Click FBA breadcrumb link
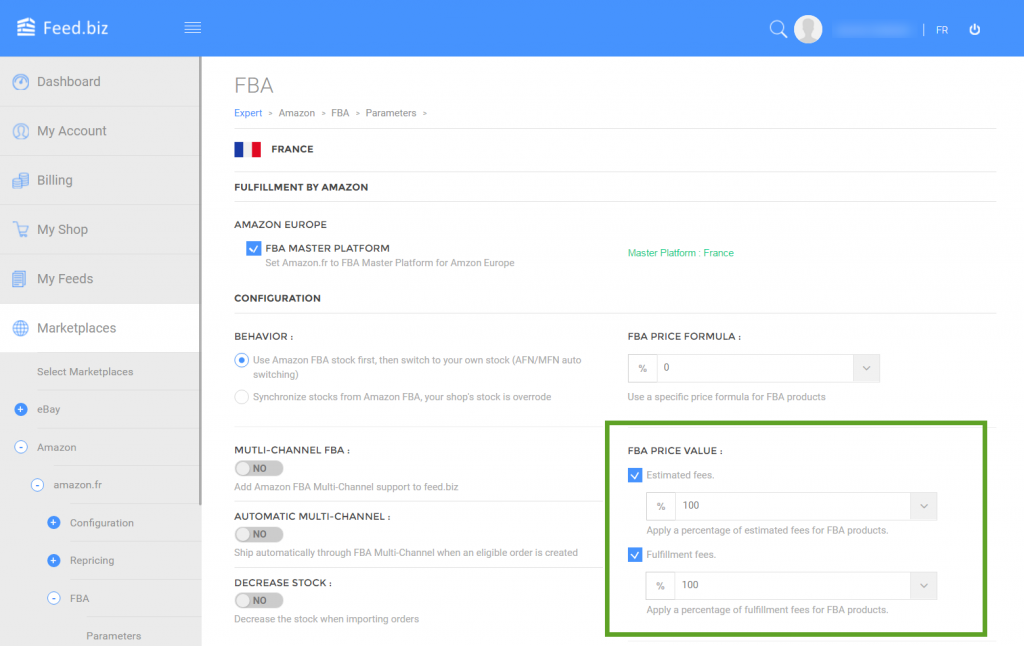Viewport: 1024px width, 646px height. click(x=340, y=113)
